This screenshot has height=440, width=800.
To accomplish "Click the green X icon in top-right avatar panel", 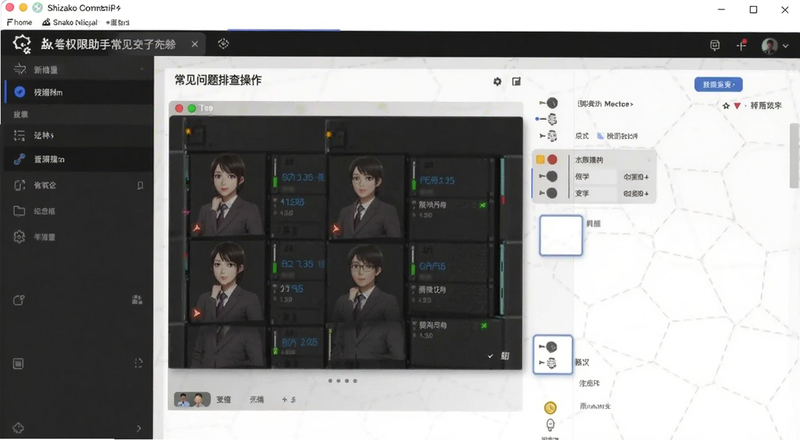I will [x=482, y=205].
